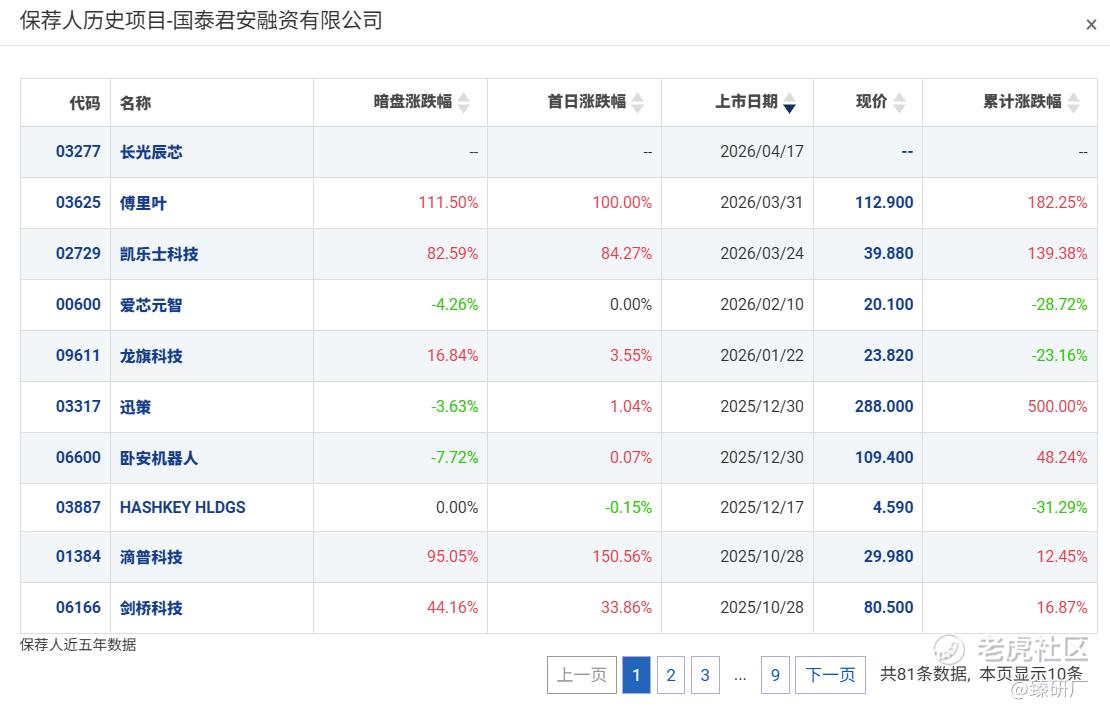
Task: Open stock code 03625
Action: (79, 202)
